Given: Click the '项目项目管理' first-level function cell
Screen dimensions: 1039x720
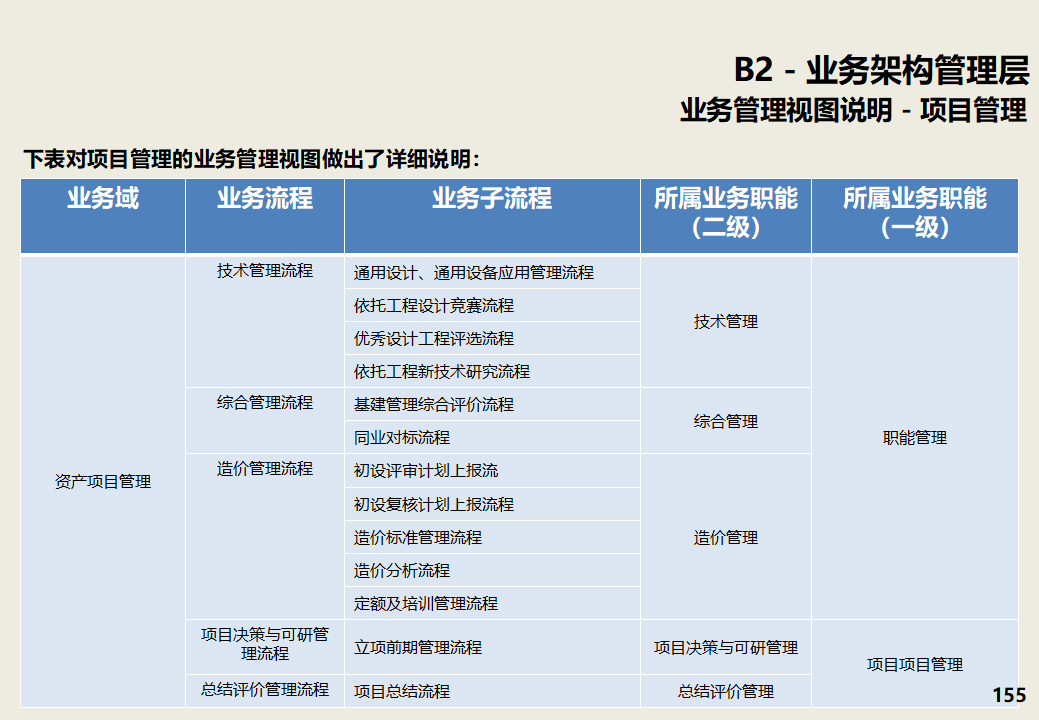Looking at the screenshot, I should (915, 664).
